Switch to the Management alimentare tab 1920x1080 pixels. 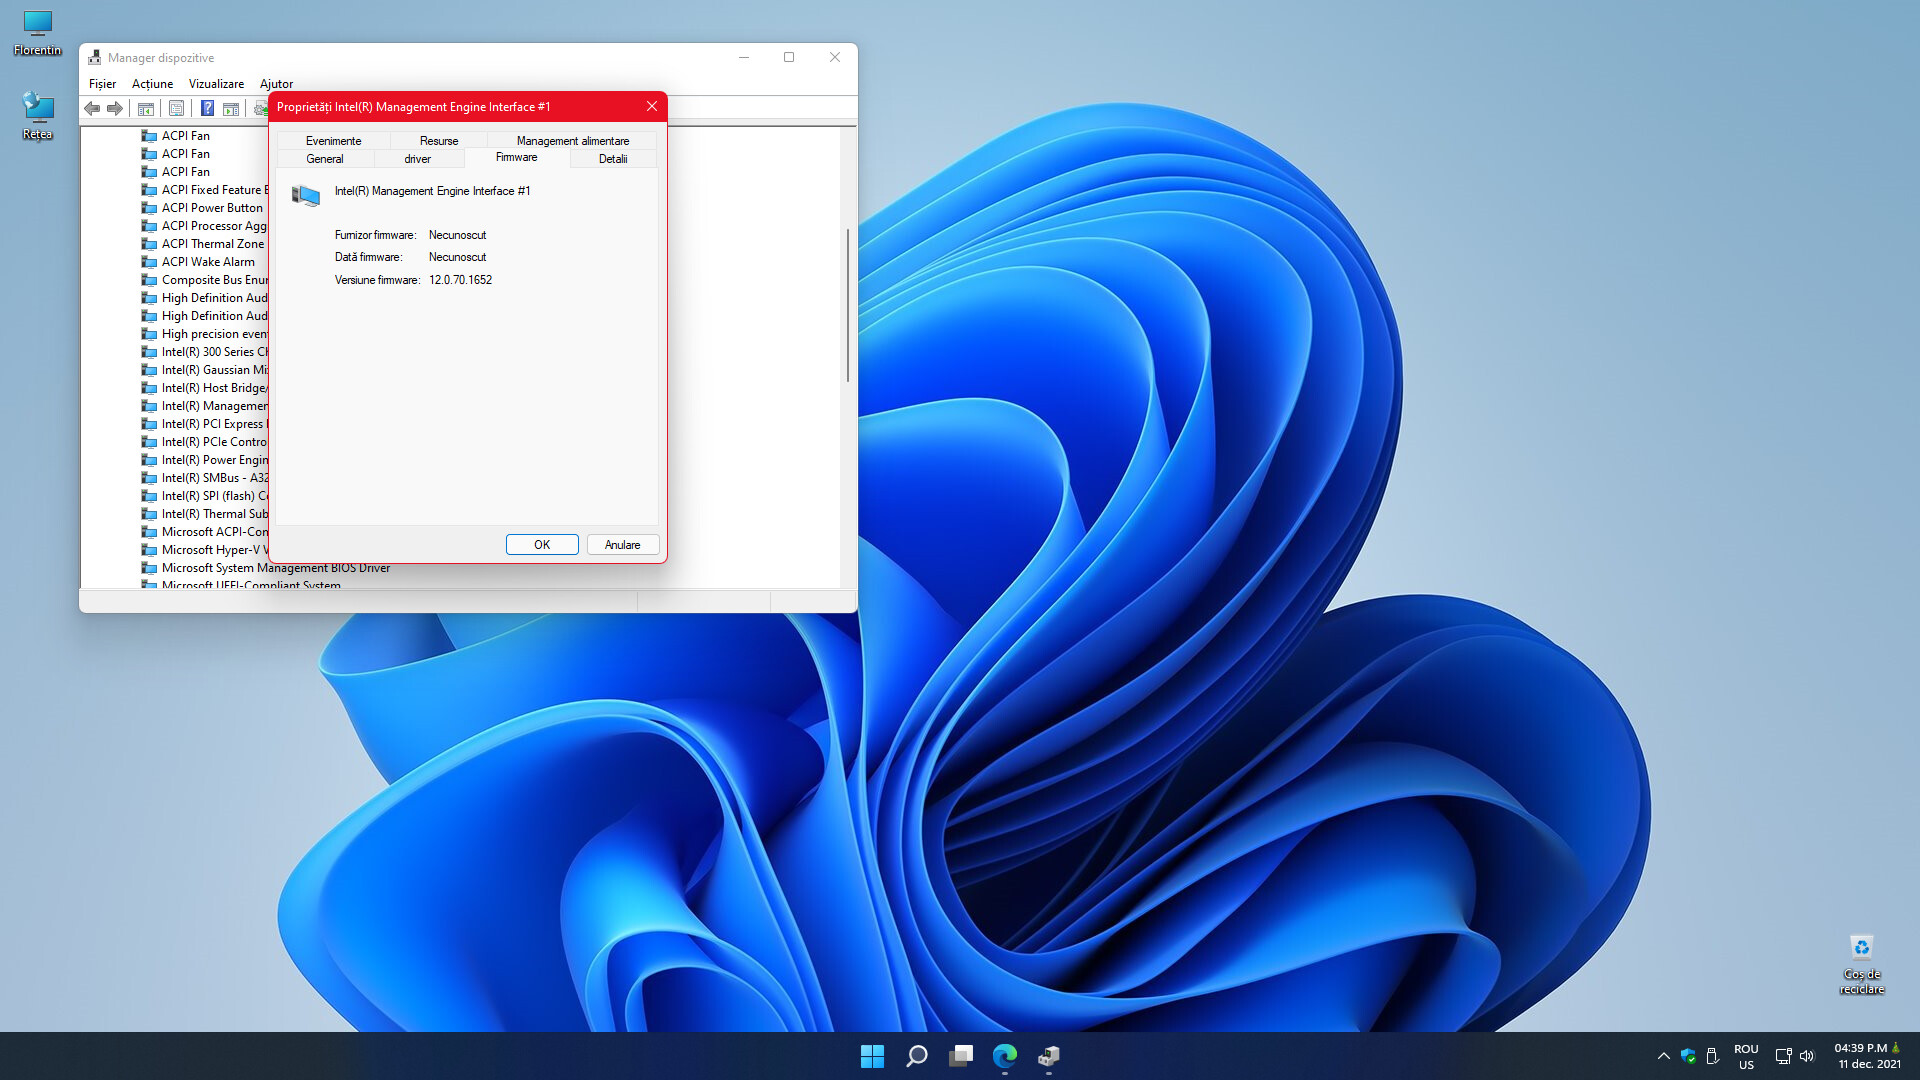(573, 141)
